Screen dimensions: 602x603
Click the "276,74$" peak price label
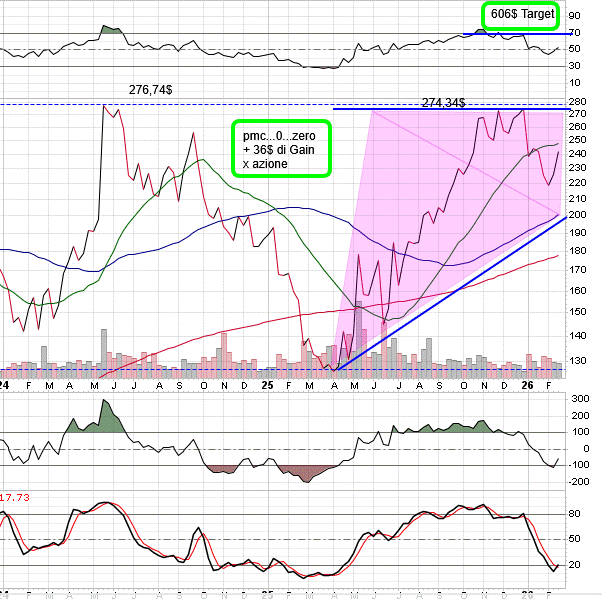(x=150, y=89)
